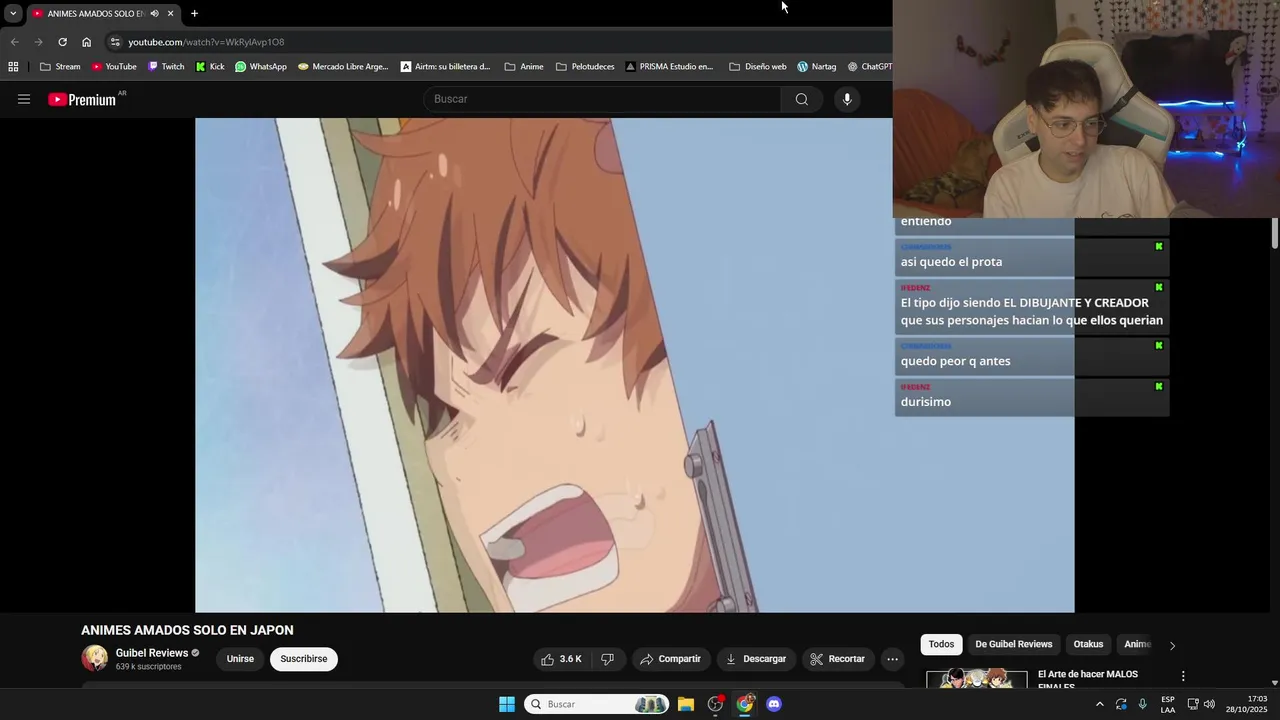Reload the page in the browser

pyautogui.click(x=62, y=42)
